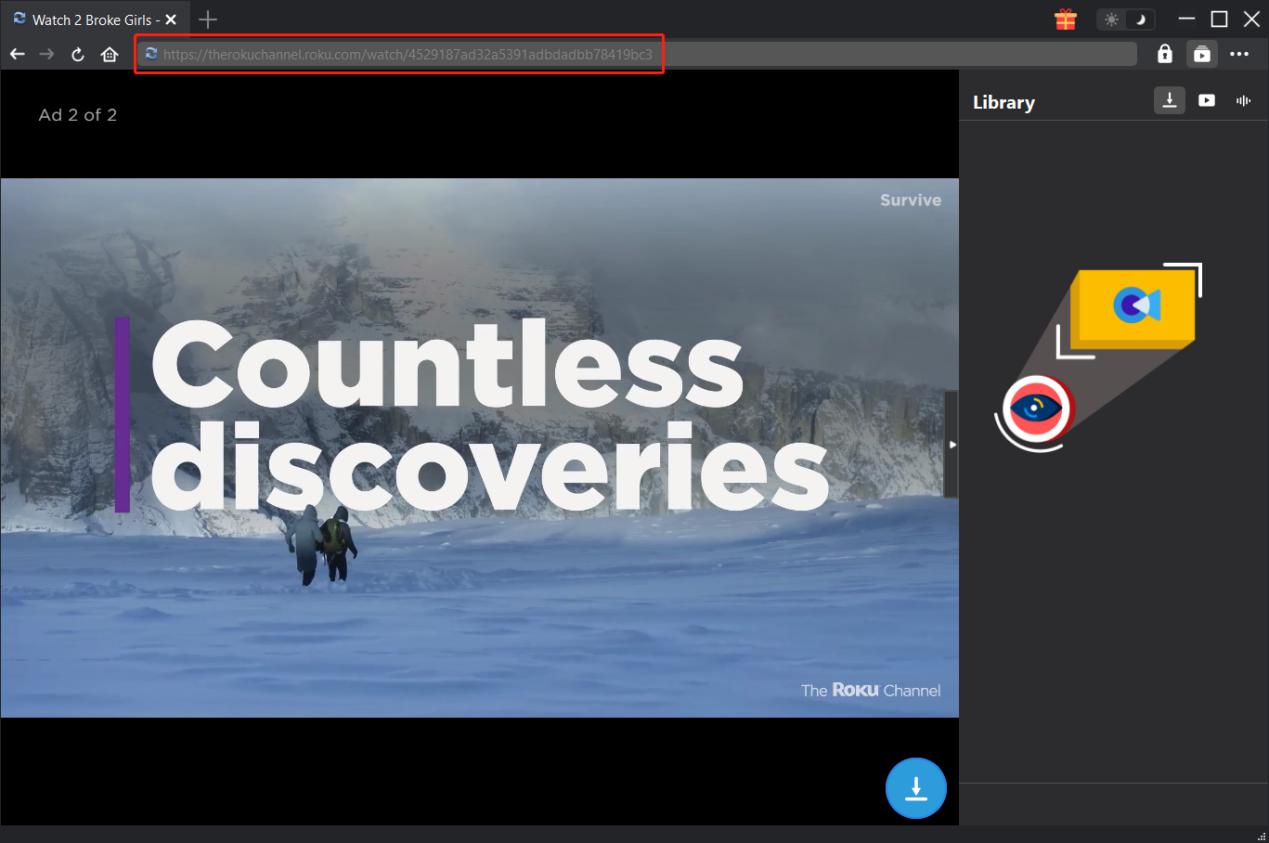
Task: Switch Library view to video downloads
Action: coord(1206,100)
